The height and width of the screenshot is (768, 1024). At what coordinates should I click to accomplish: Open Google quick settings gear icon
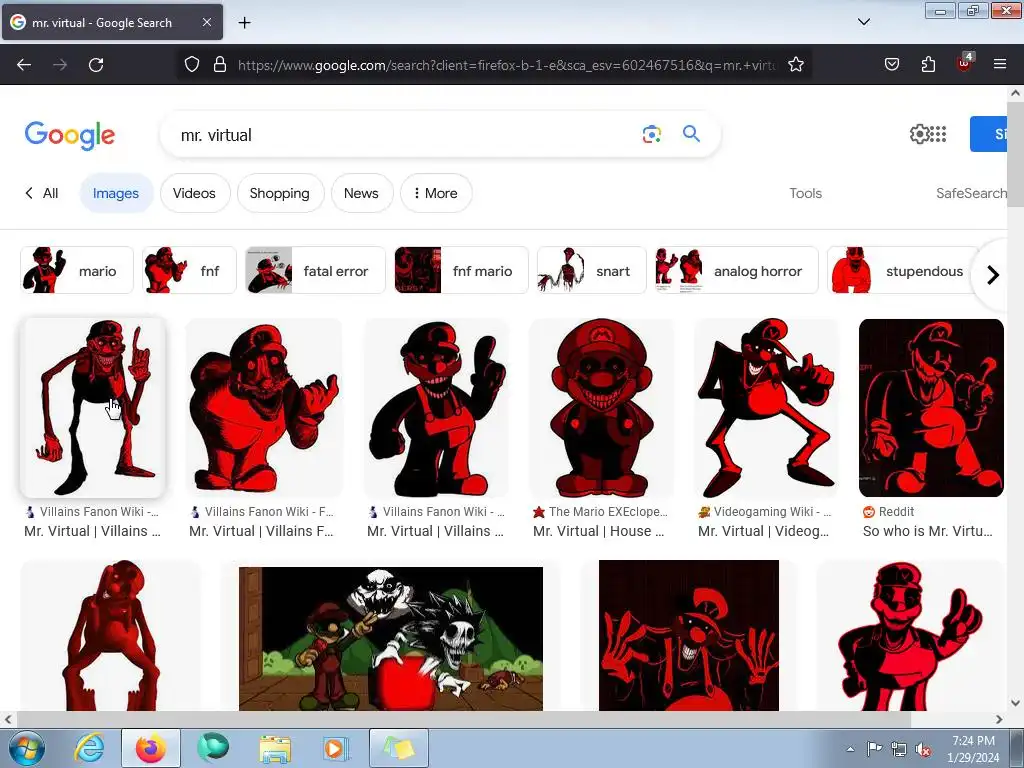pyautogui.click(x=918, y=134)
